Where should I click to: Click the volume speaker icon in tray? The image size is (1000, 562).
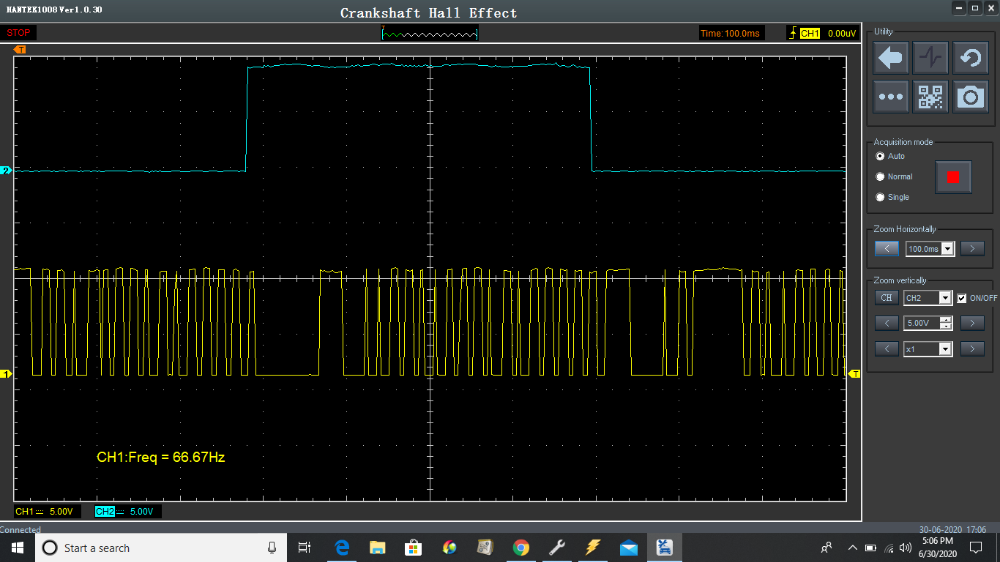906,548
